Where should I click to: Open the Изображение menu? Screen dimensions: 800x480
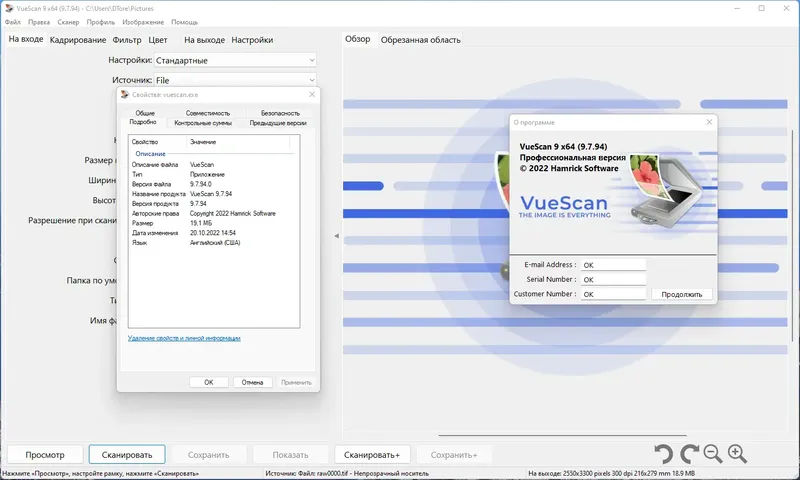[x=143, y=22]
